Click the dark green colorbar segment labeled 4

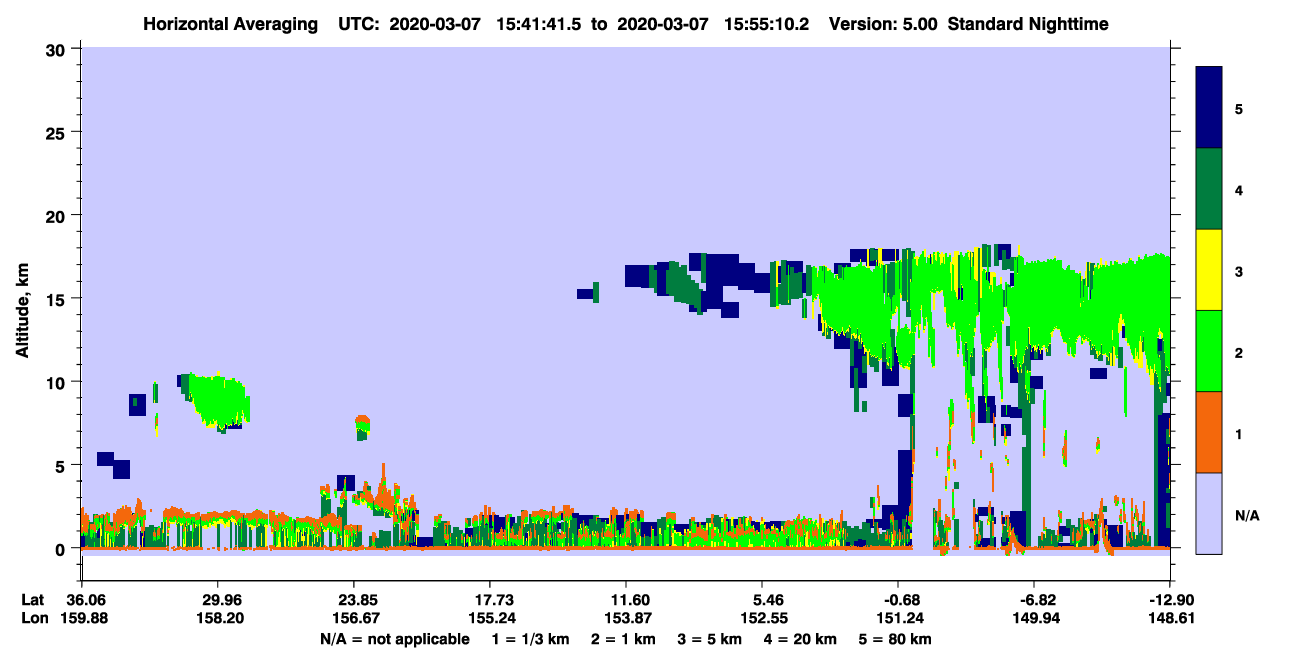pyautogui.click(x=1209, y=189)
